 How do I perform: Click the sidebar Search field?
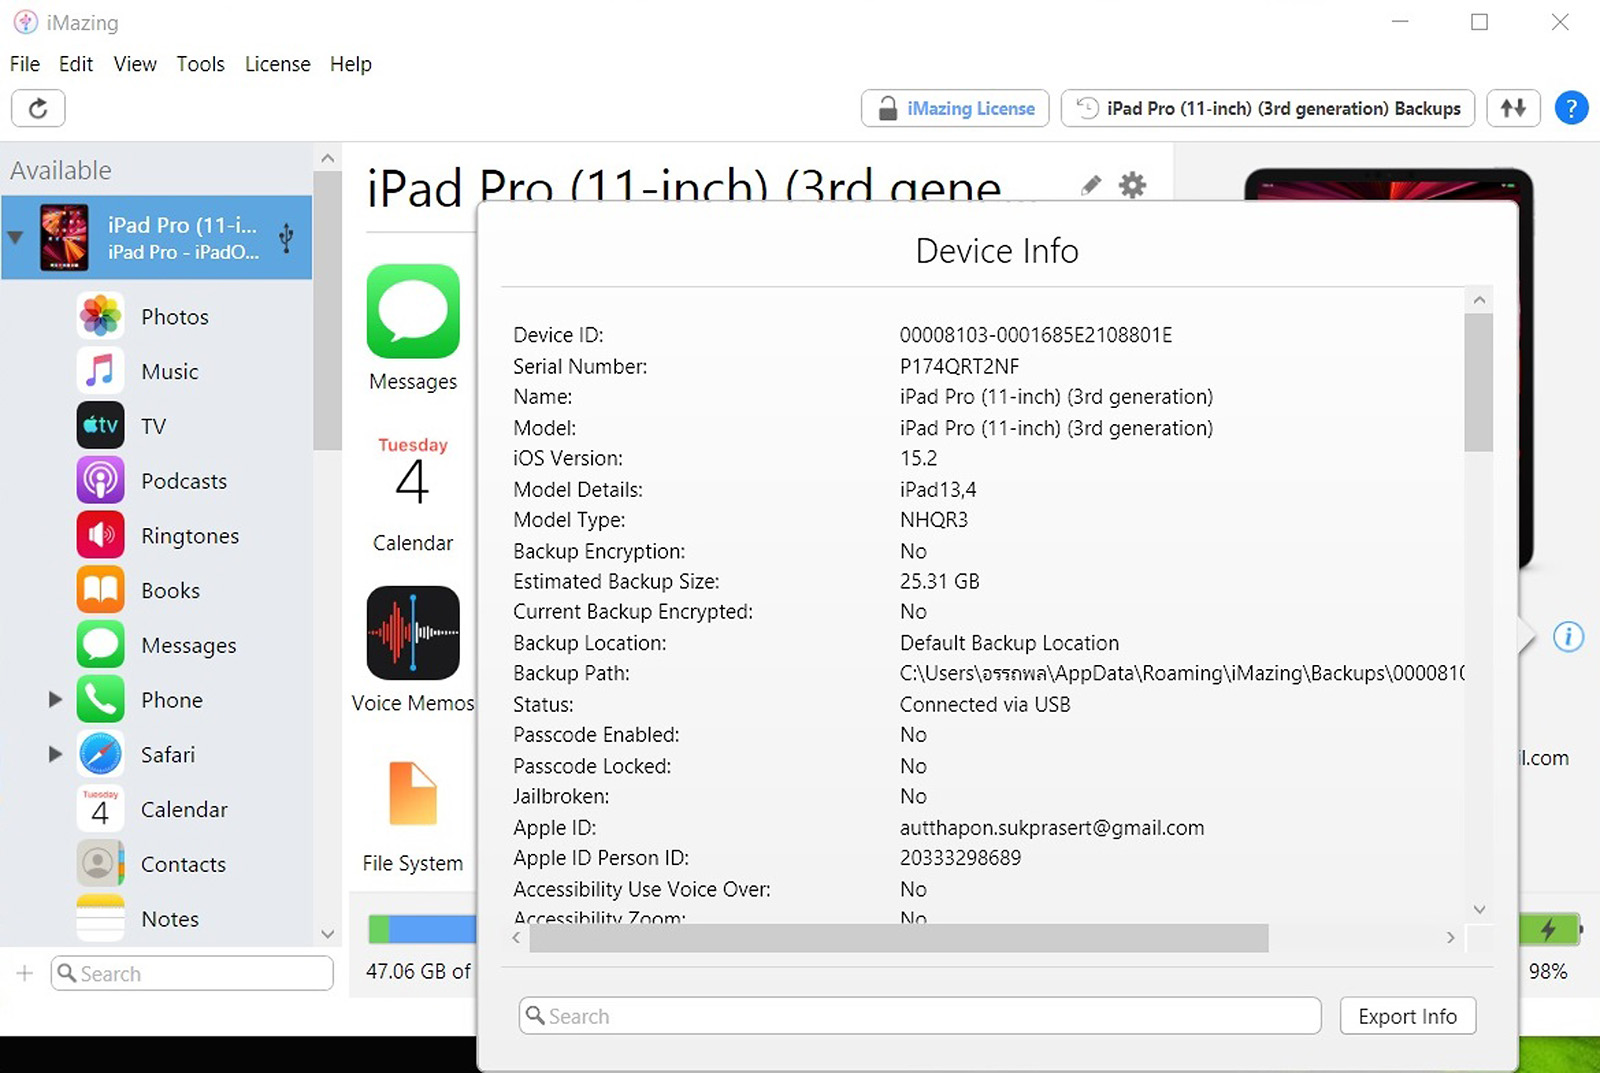(192, 973)
